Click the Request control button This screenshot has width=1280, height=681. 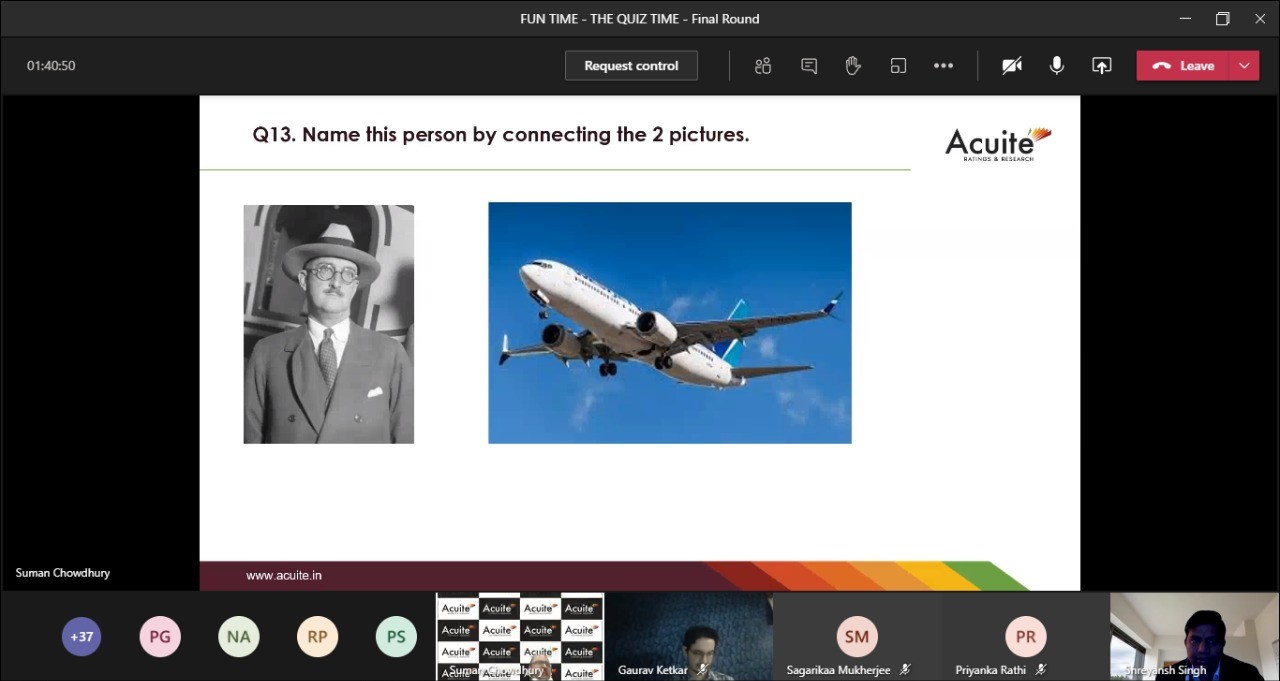pyautogui.click(x=631, y=66)
